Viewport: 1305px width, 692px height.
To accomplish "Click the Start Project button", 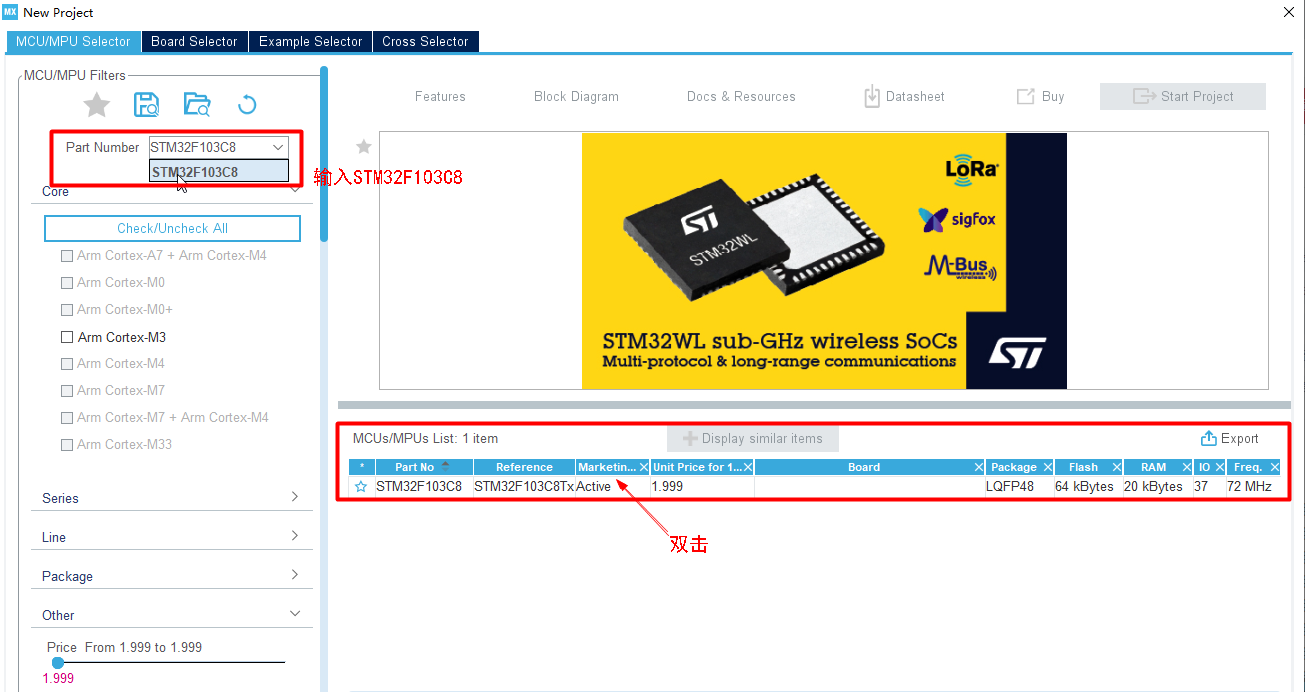I will (1183, 96).
